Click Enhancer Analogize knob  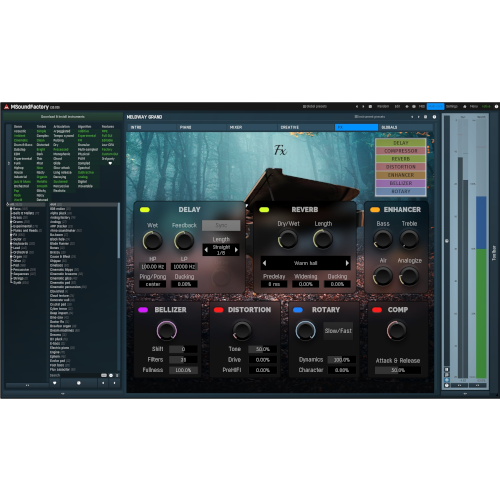409,276
